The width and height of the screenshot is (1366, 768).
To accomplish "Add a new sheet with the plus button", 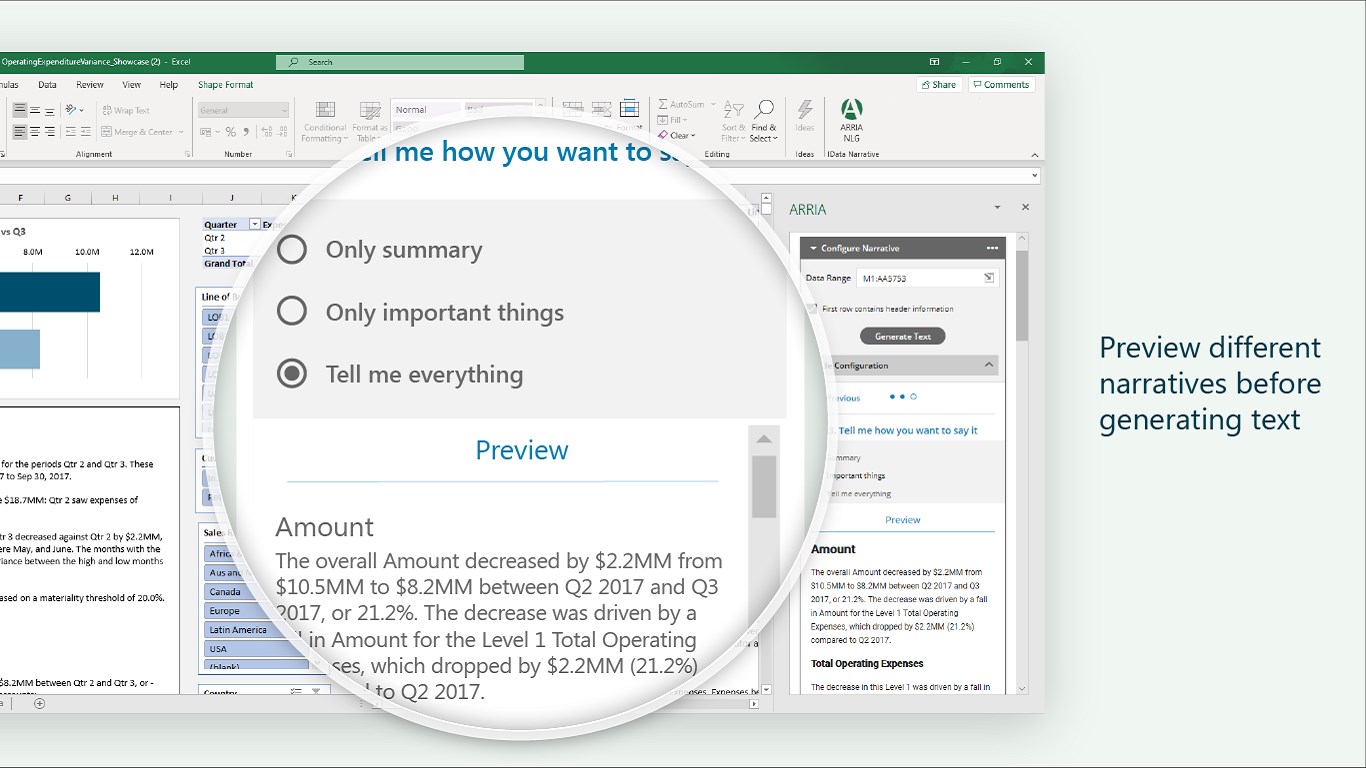I will coord(40,703).
